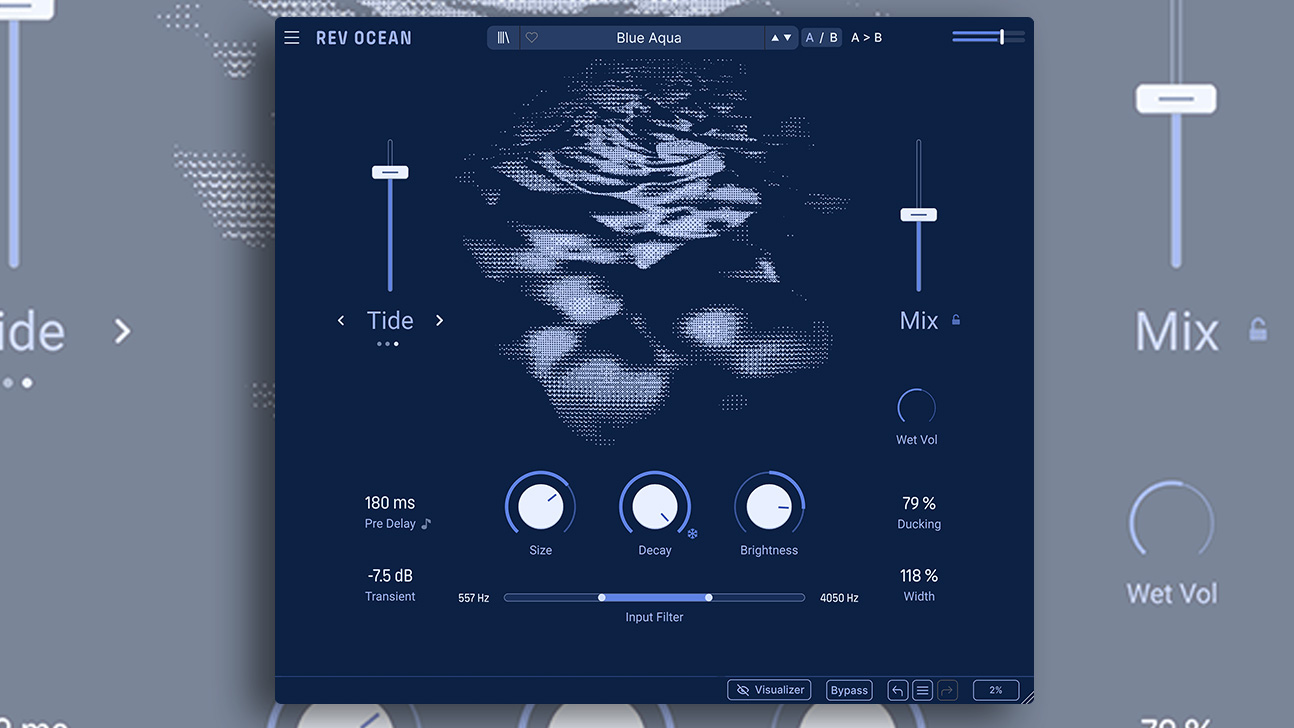Open the Blue Aqua preset name dropdown
This screenshot has height=728, width=1294.
pos(649,38)
